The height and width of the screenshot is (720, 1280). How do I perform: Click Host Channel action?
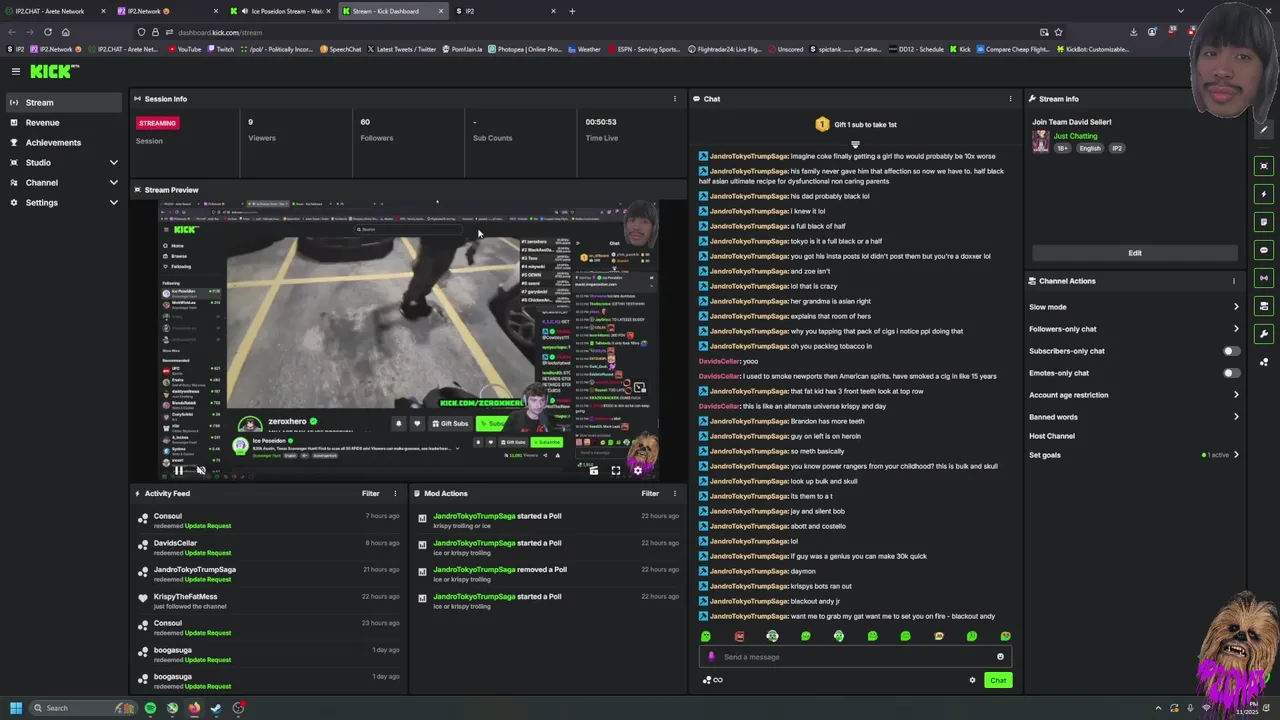(1052, 436)
